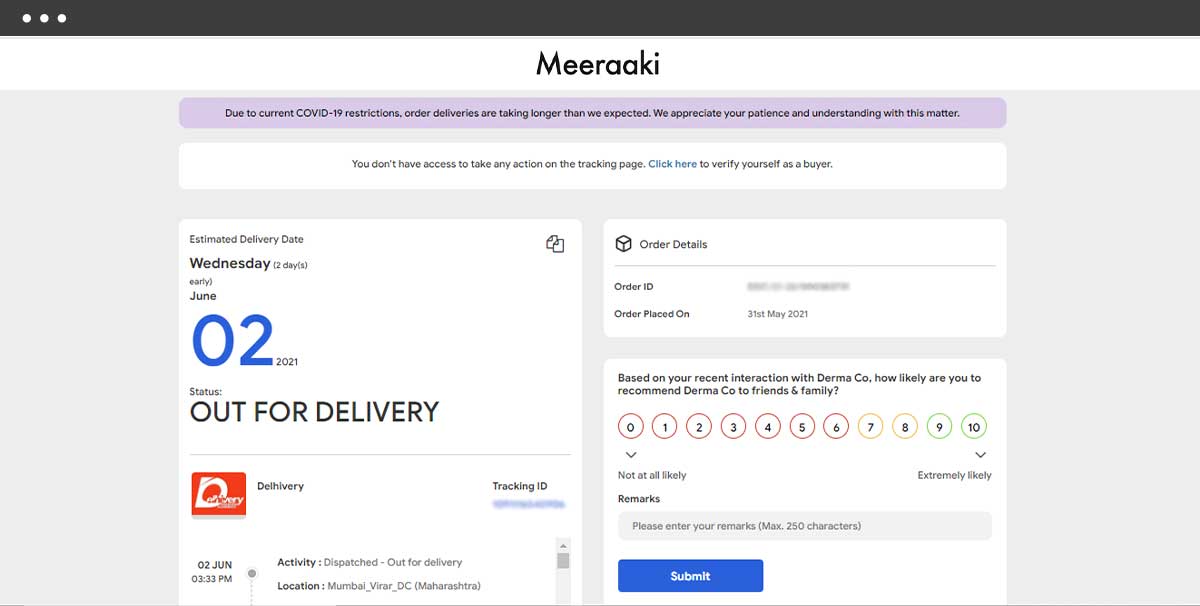Open the "Click here" buyer verification link
The image size is (1200, 606).
(x=672, y=164)
